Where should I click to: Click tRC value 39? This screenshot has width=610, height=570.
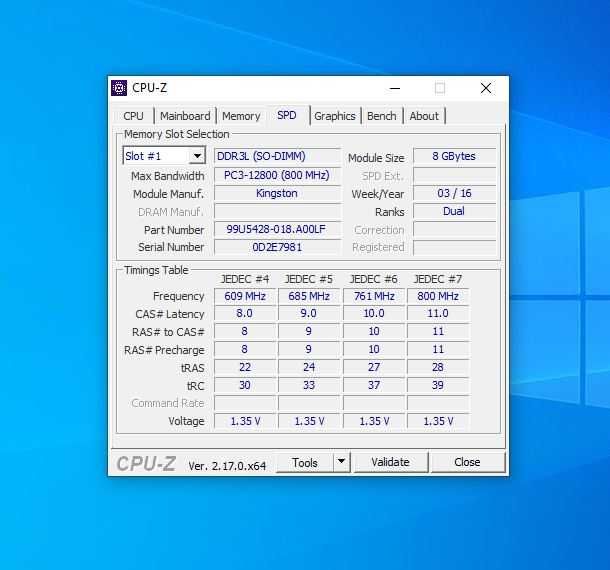(x=438, y=385)
